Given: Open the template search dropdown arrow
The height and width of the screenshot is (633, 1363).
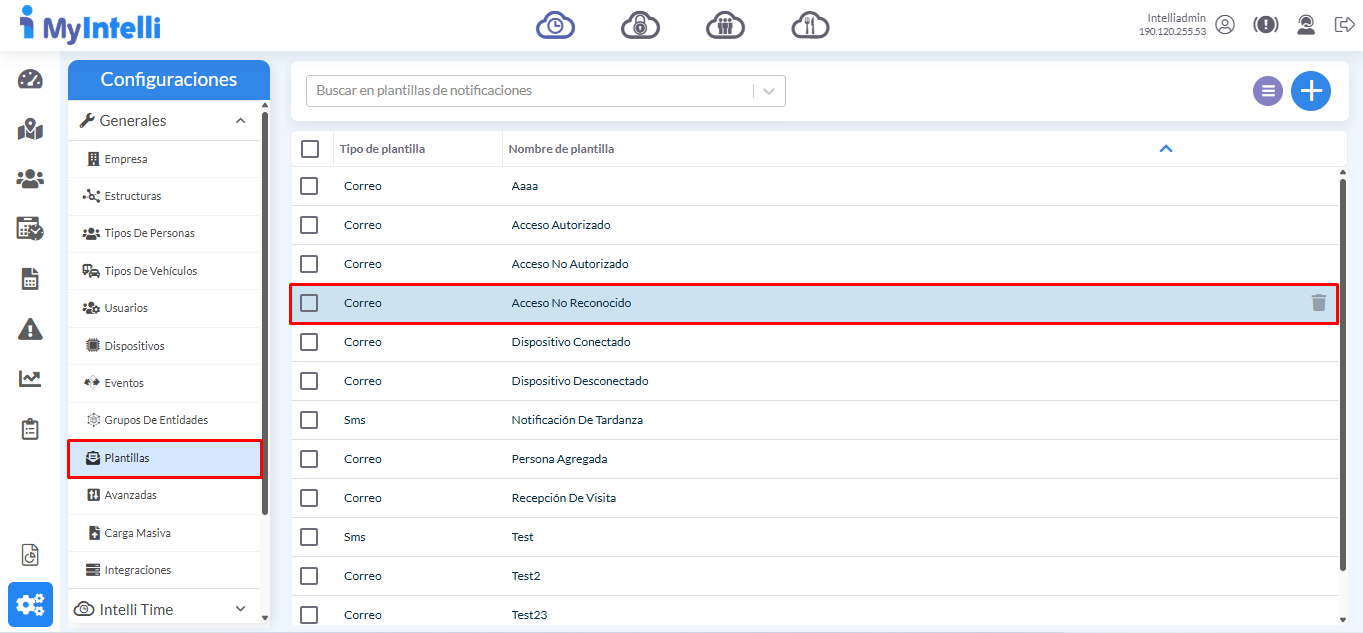Looking at the screenshot, I should pos(769,91).
